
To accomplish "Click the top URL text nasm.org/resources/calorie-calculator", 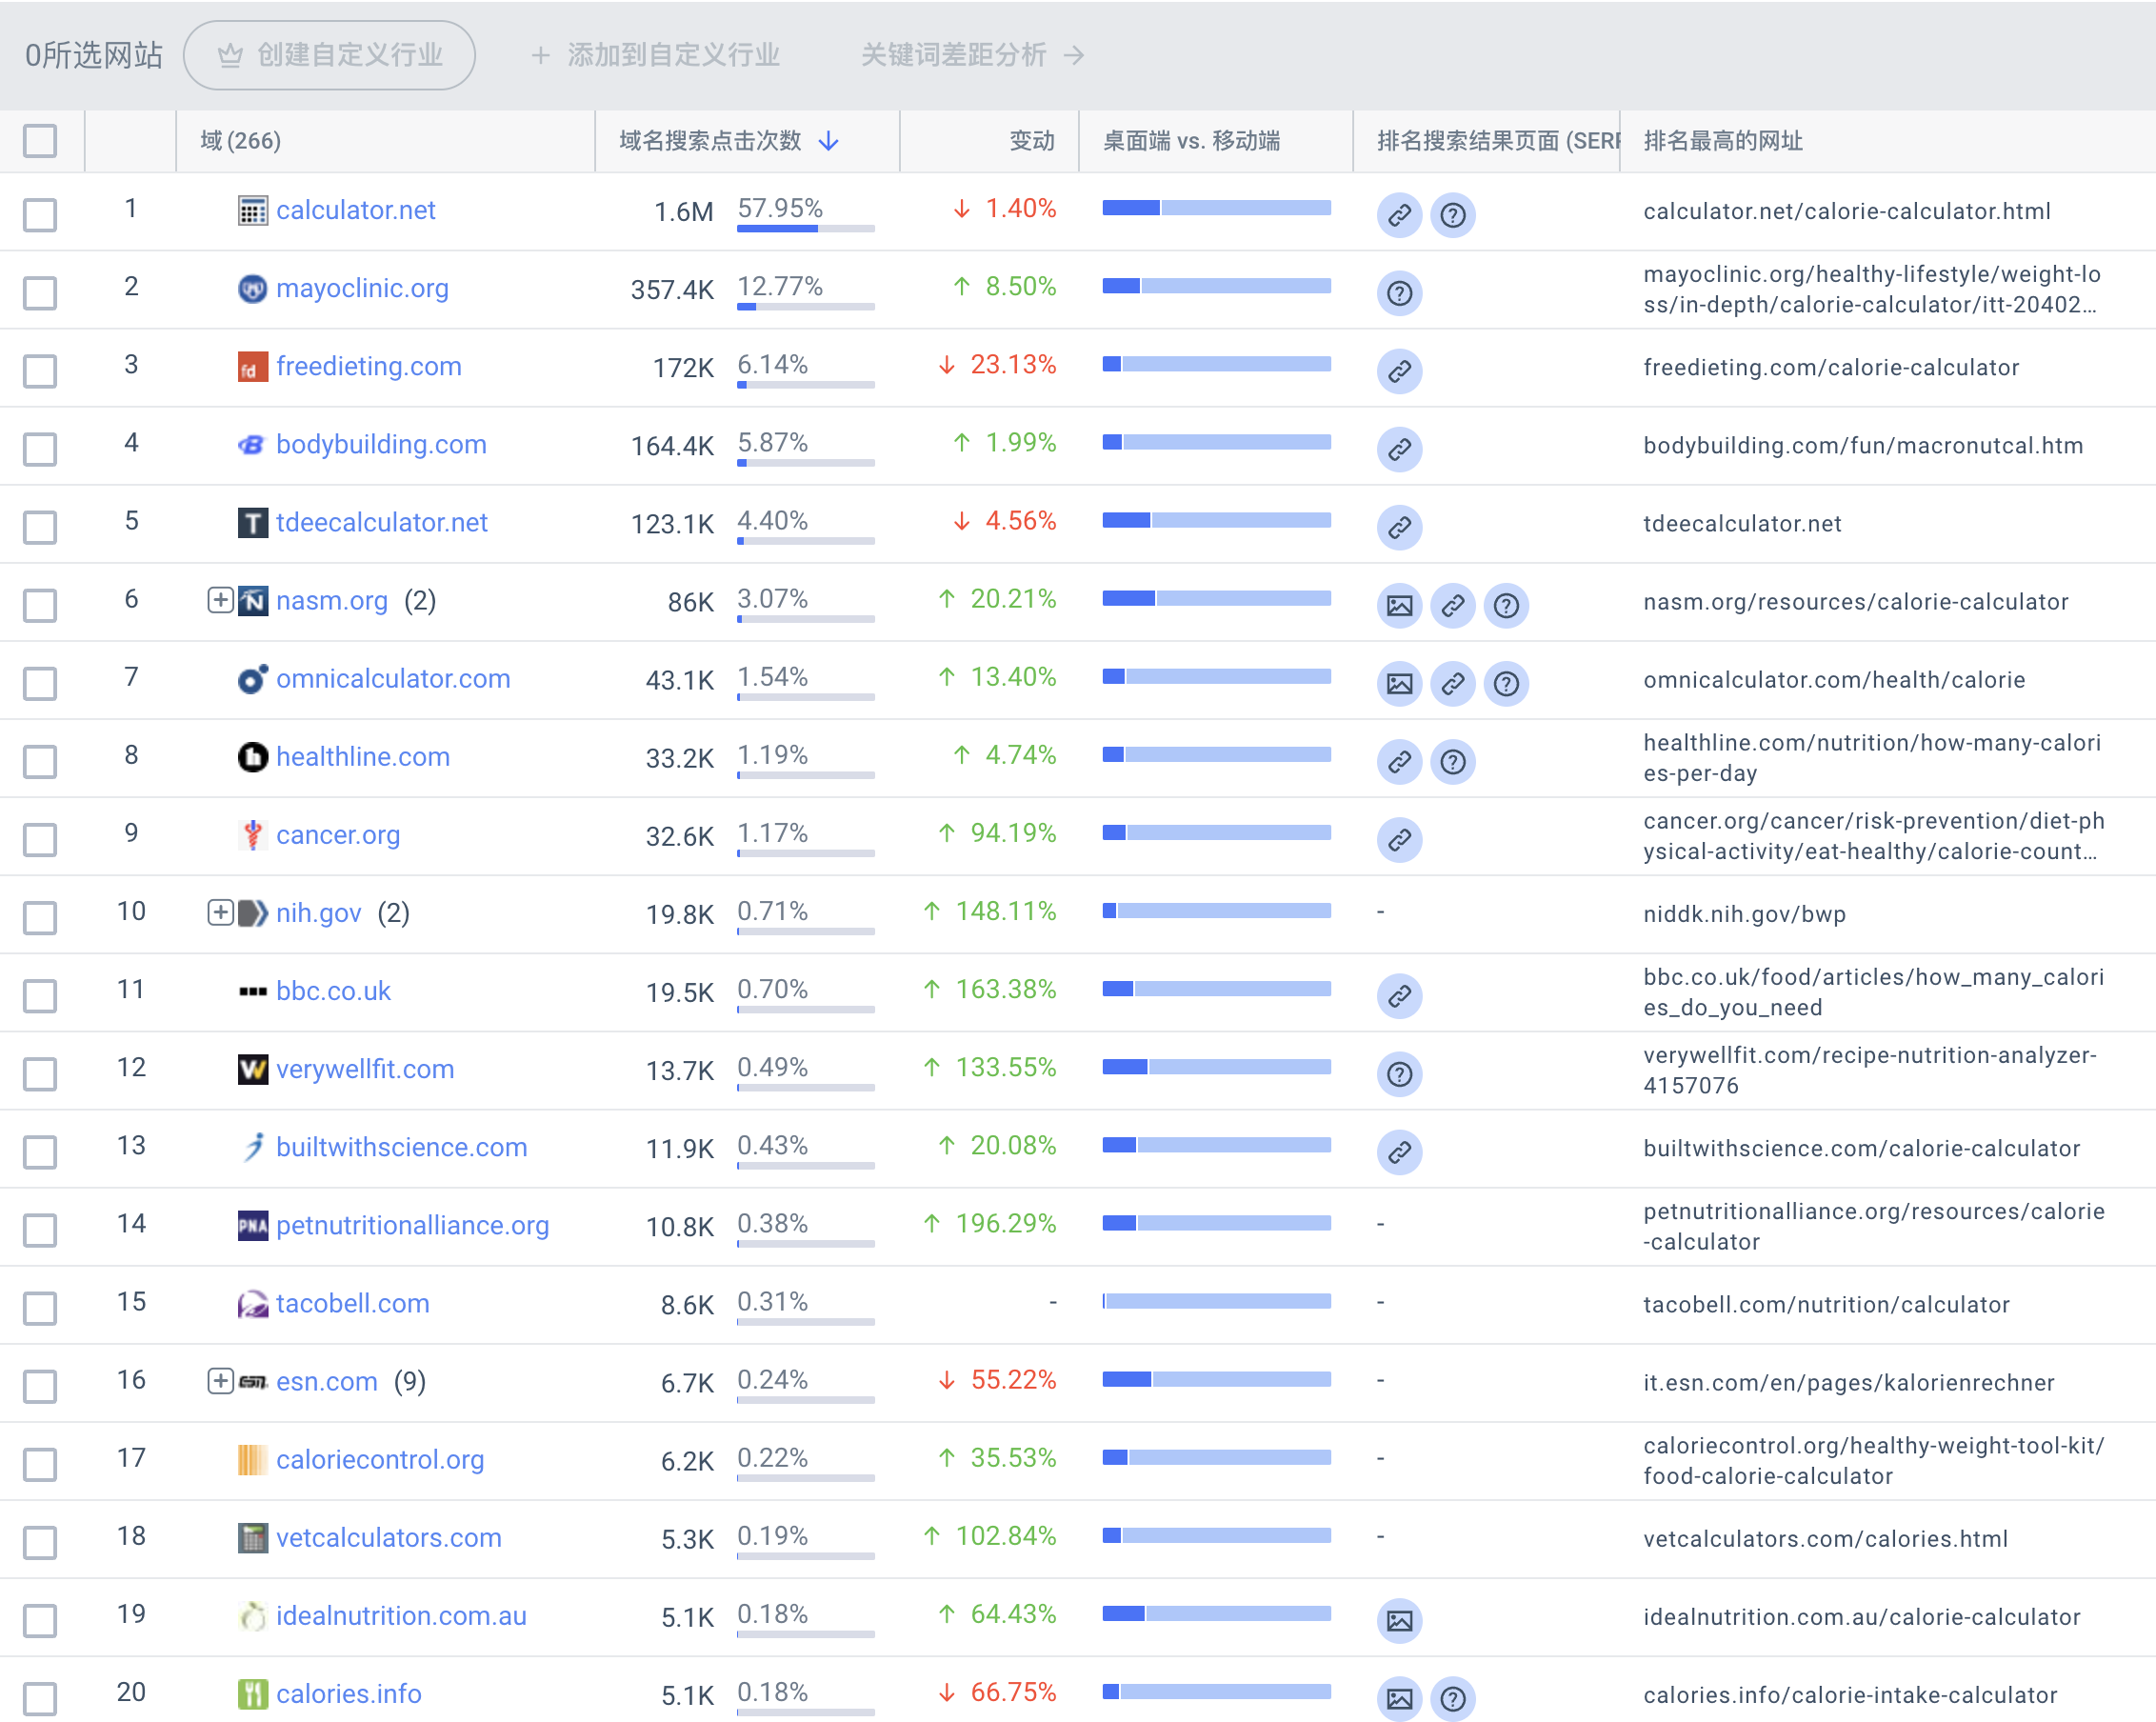I will click(1855, 601).
